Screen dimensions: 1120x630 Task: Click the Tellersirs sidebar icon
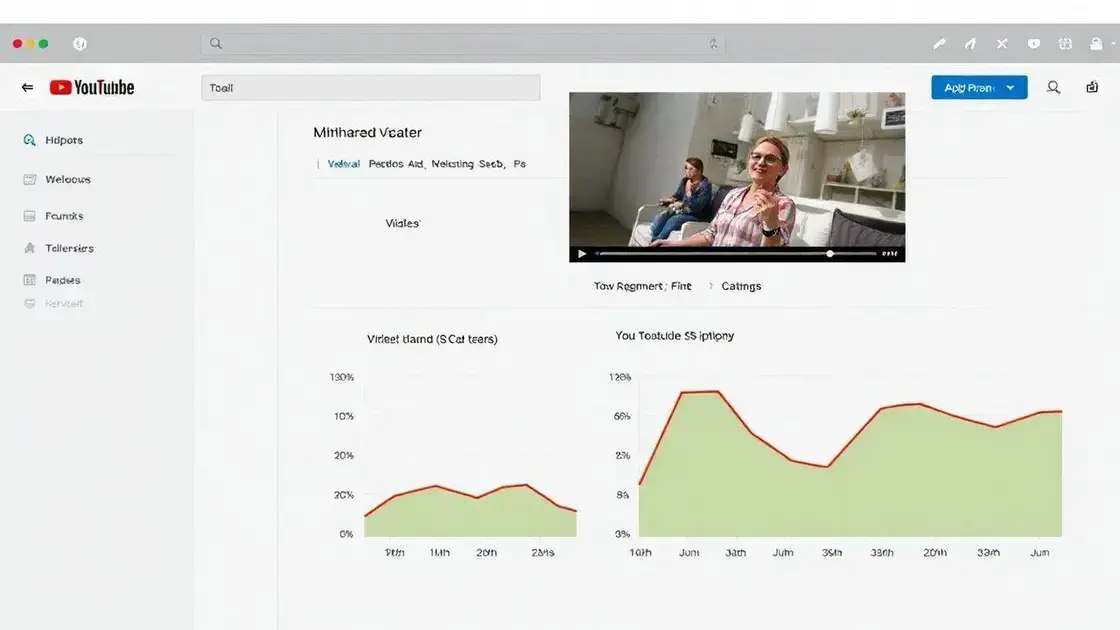[29, 248]
